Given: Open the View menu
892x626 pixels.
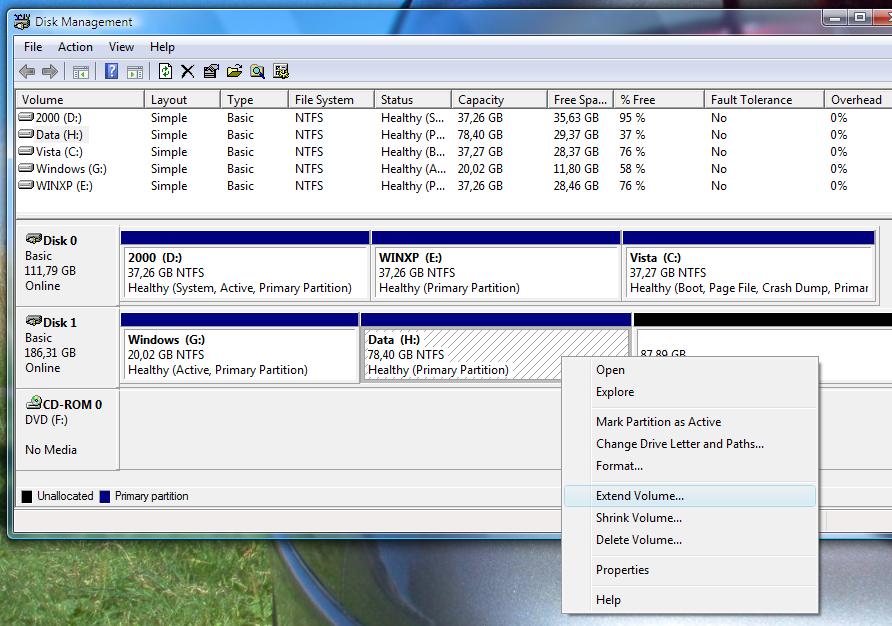Looking at the screenshot, I should click(x=121, y=47).
